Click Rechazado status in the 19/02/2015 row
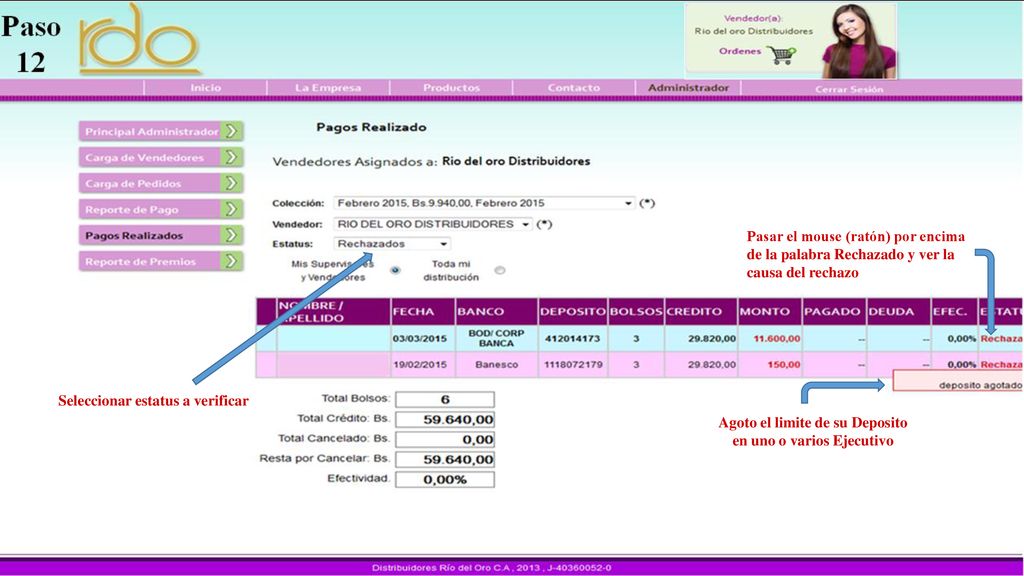The height and width of the screenshot is (576, 1024). pyautogui.click(x=1002, y=364)
